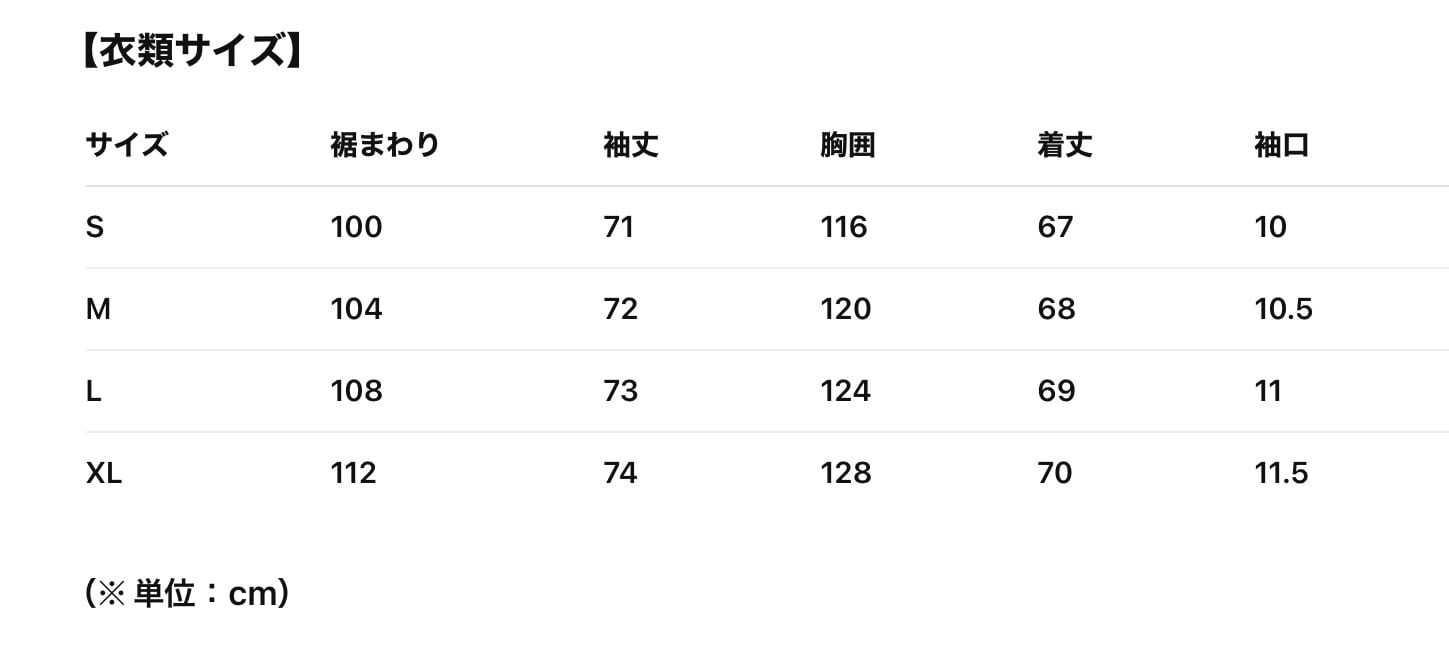Select sleeve length value 72
The height and width of the screenshot is (645, 1449).
coord(620,310)
